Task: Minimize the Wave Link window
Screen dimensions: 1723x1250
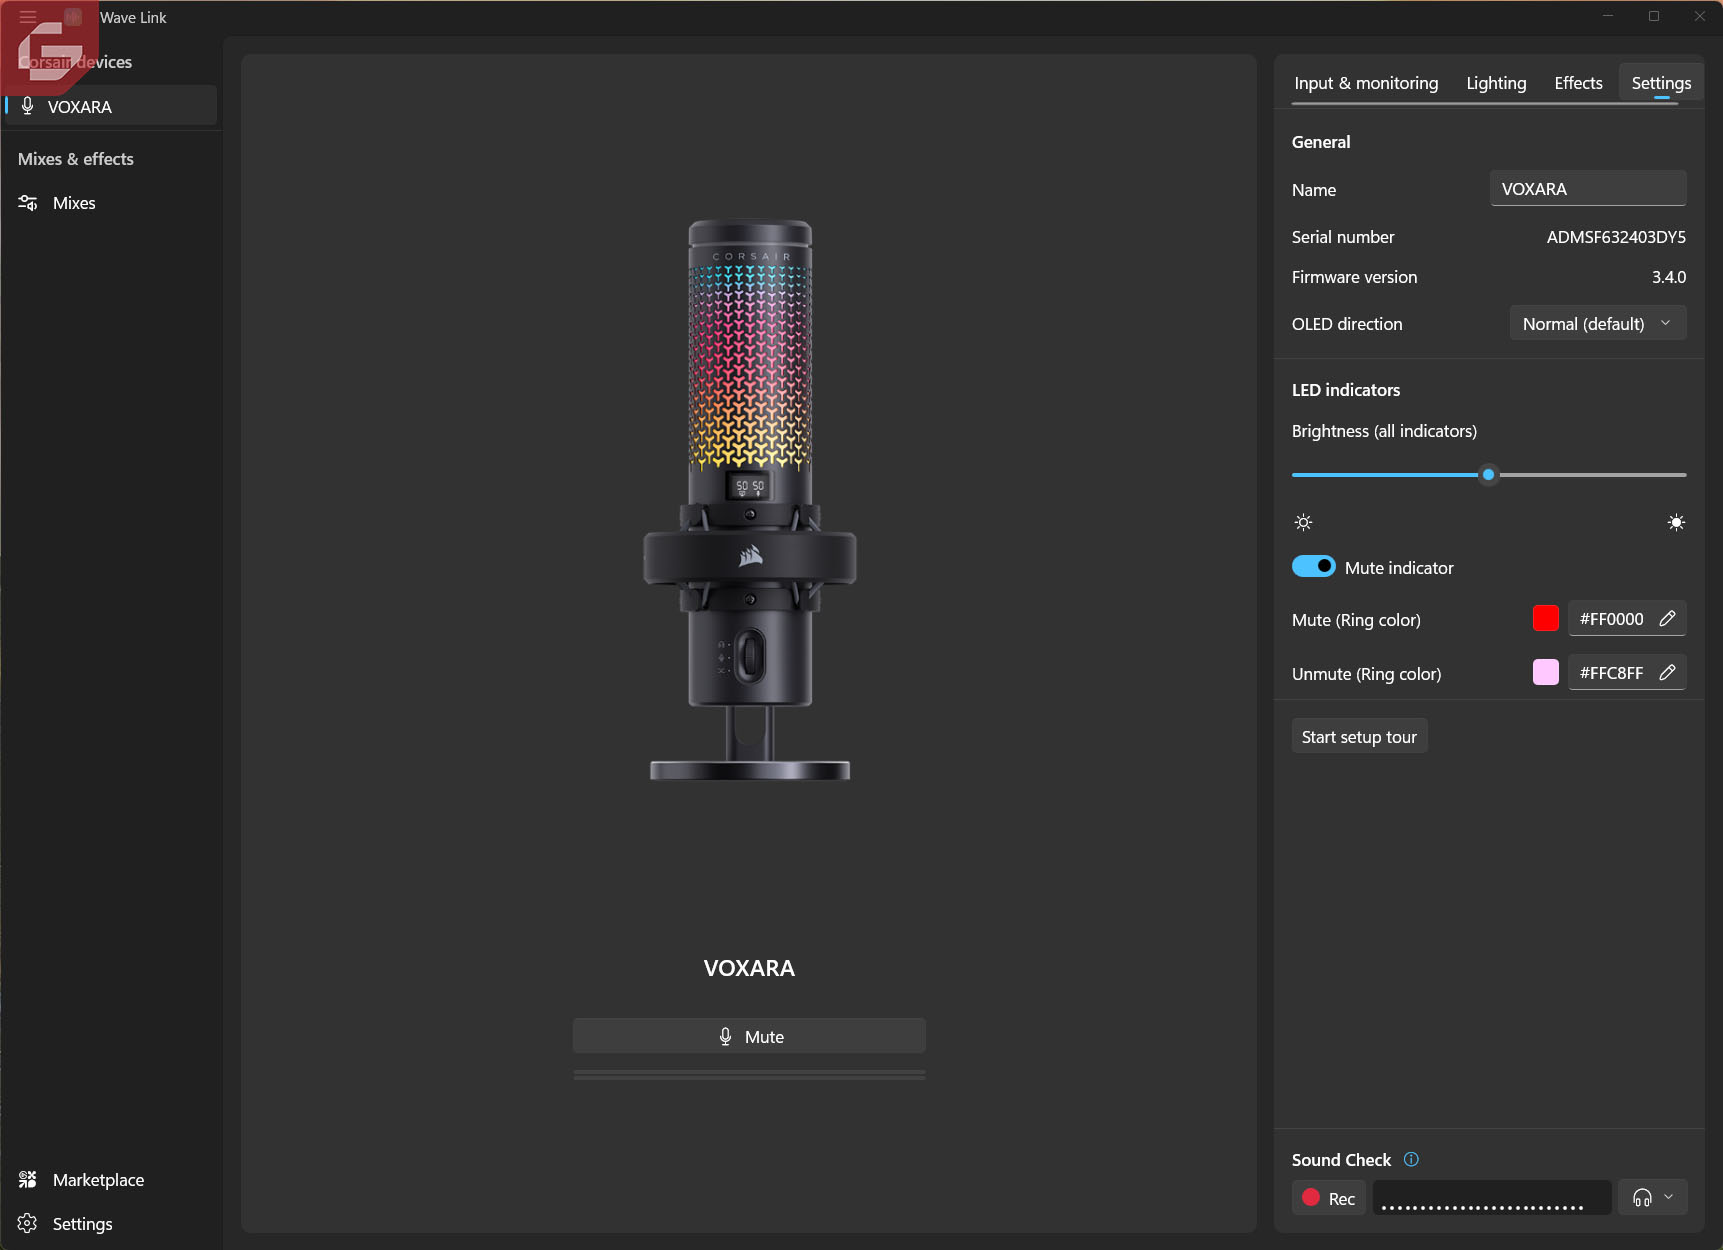Action: pyautogui.click(x=1608, y=16)
